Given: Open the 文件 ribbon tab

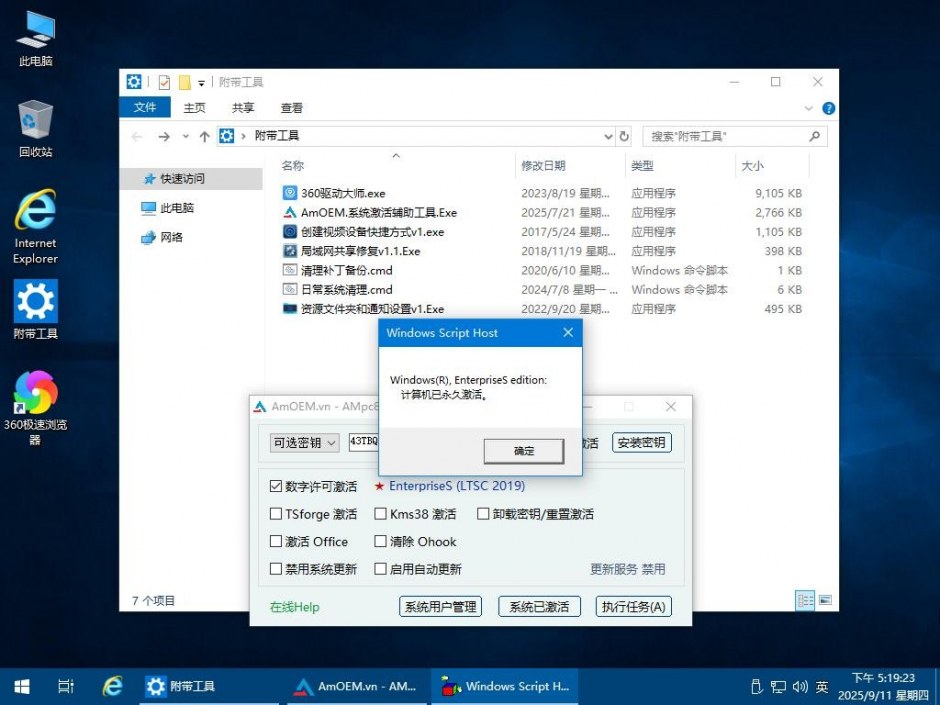Looking at the screenshot, I should 145,108.
